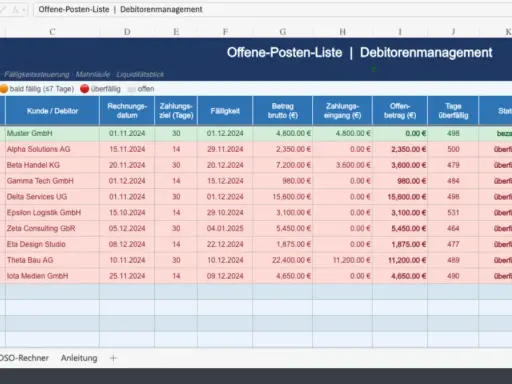The height and width of the screenshot is (384, 512).
Task: Select due date 29.10.2024 cell
Action: pyautogui.click(x=225, y=212)
